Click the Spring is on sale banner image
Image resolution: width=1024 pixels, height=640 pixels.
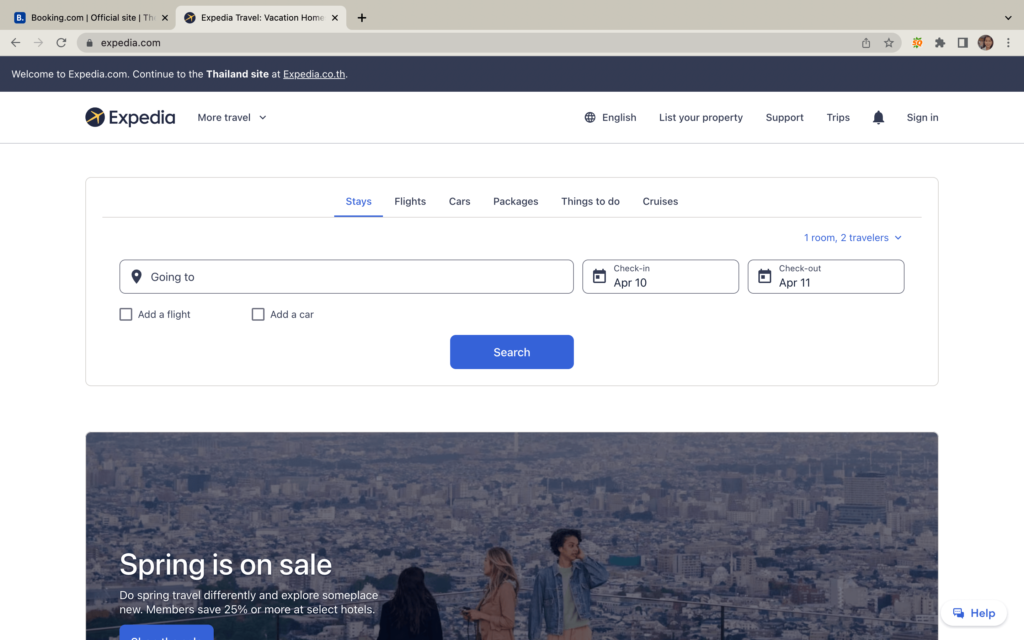(x=512, y=536)
